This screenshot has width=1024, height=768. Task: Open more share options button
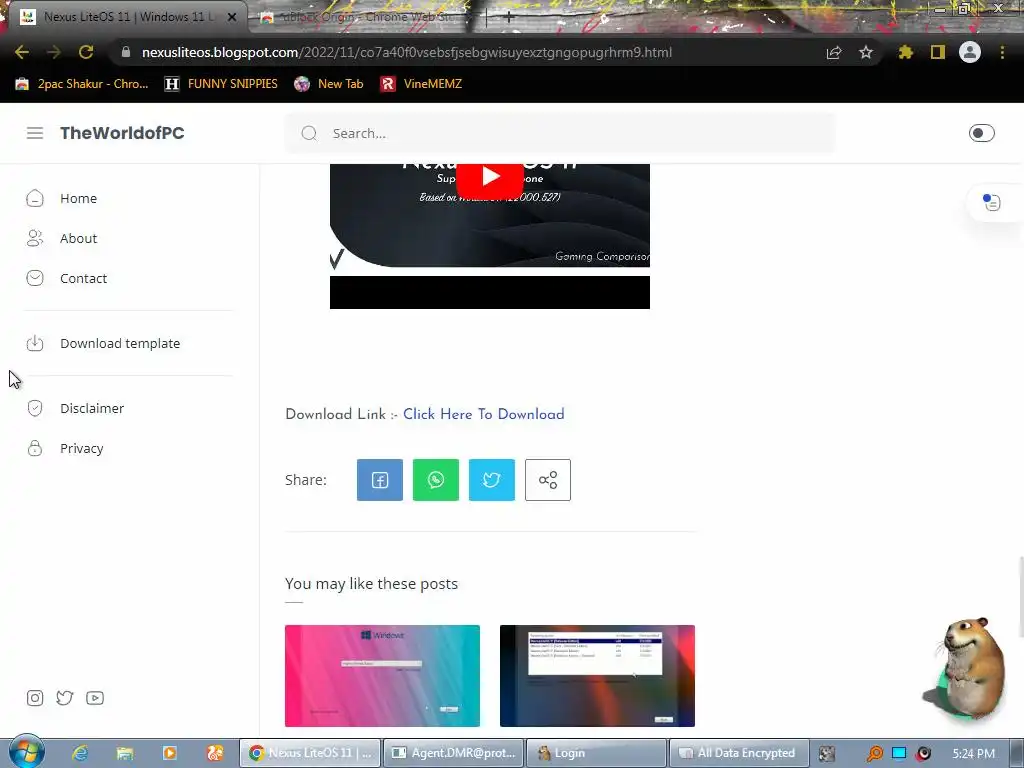(x=548, y=480)
